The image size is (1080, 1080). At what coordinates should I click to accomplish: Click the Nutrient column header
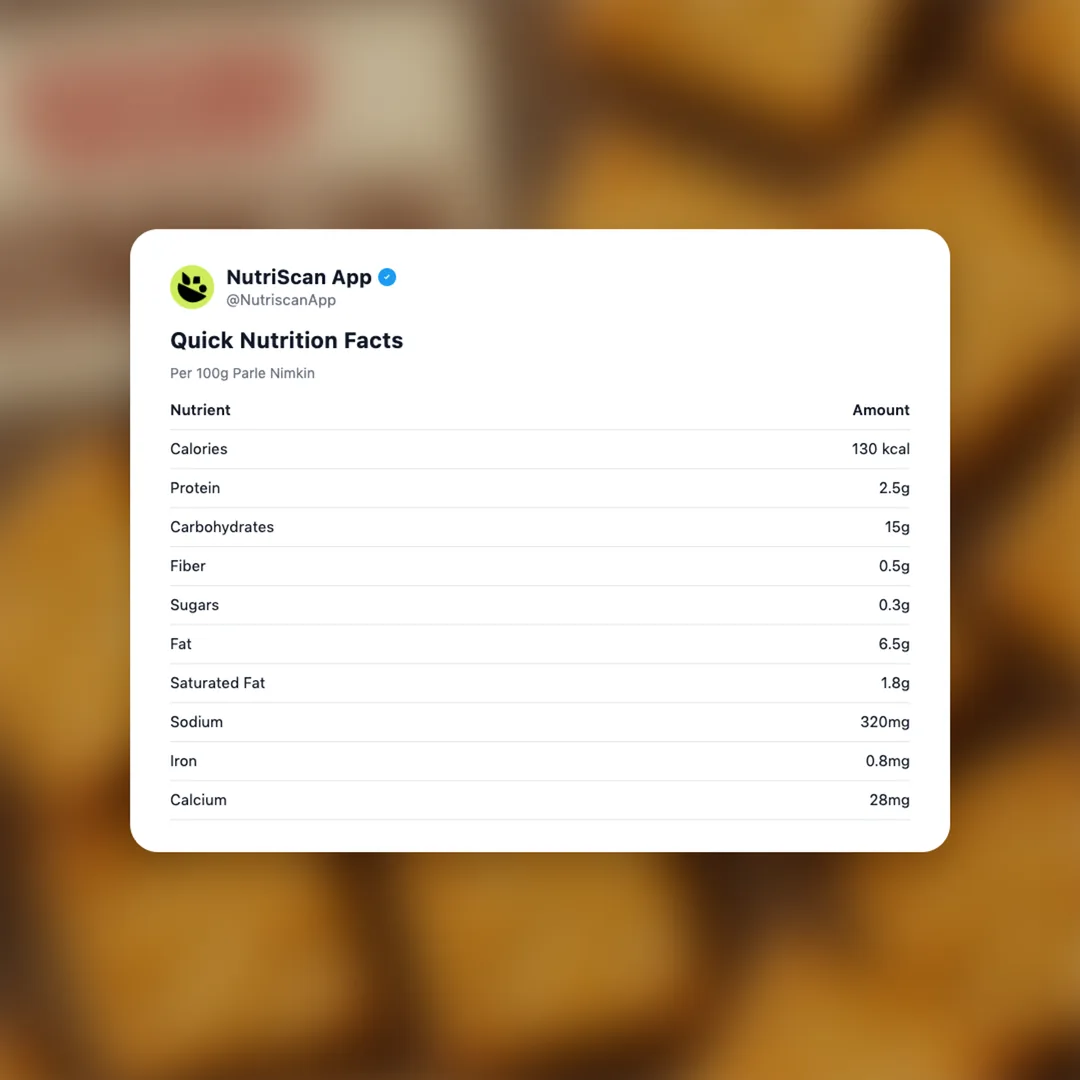pyautogui.click(x=200, y=410)
